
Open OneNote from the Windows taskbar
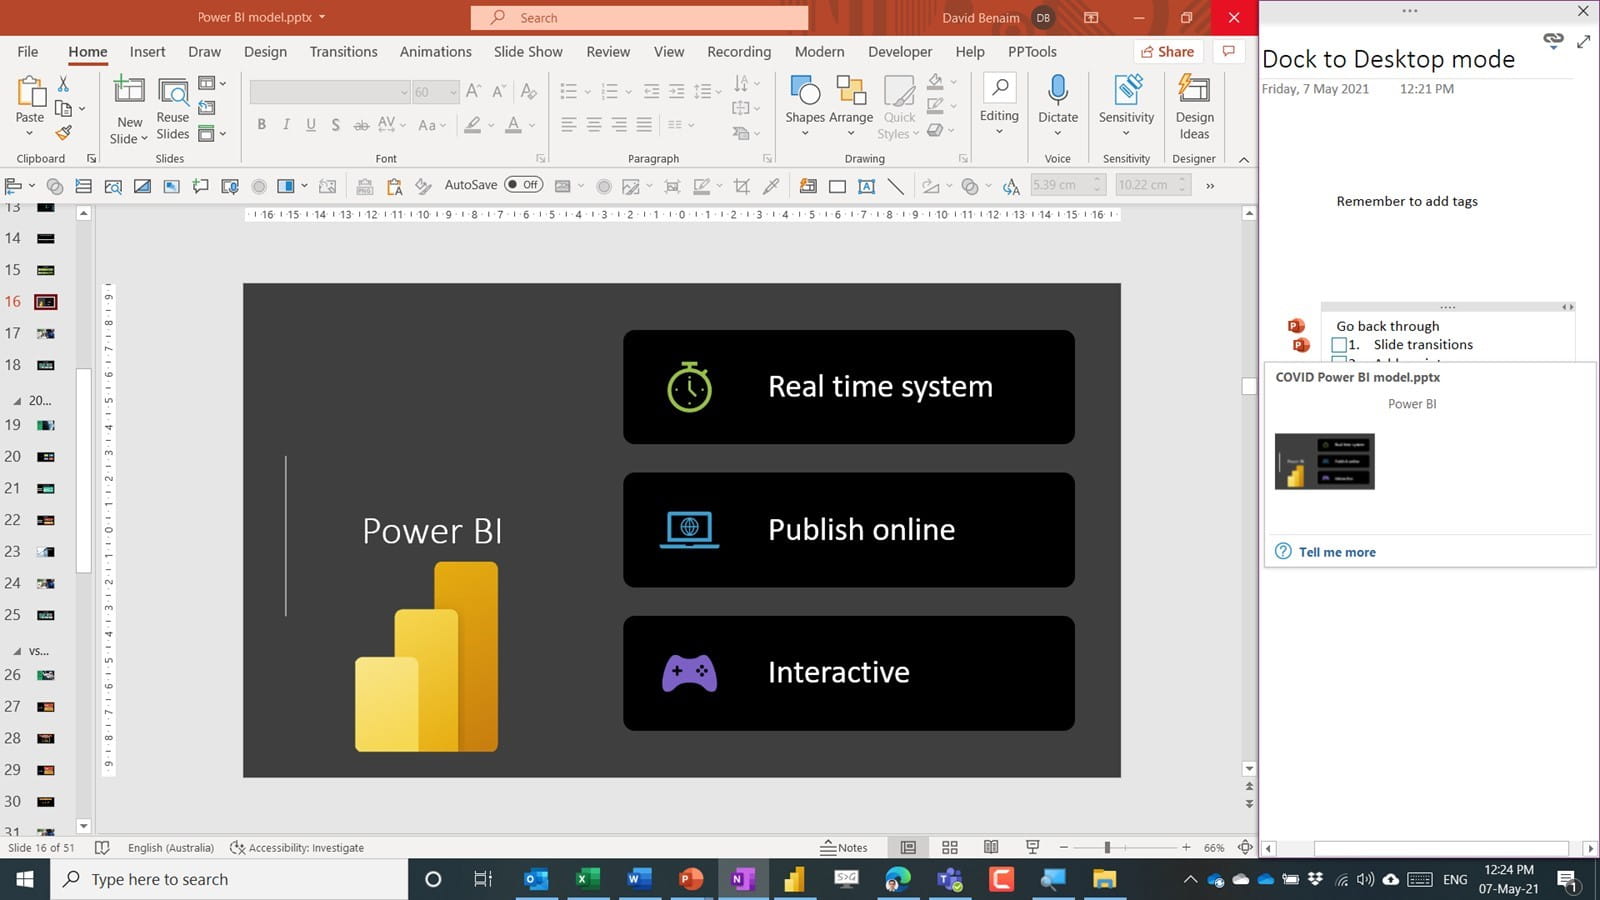coord(742,879)
